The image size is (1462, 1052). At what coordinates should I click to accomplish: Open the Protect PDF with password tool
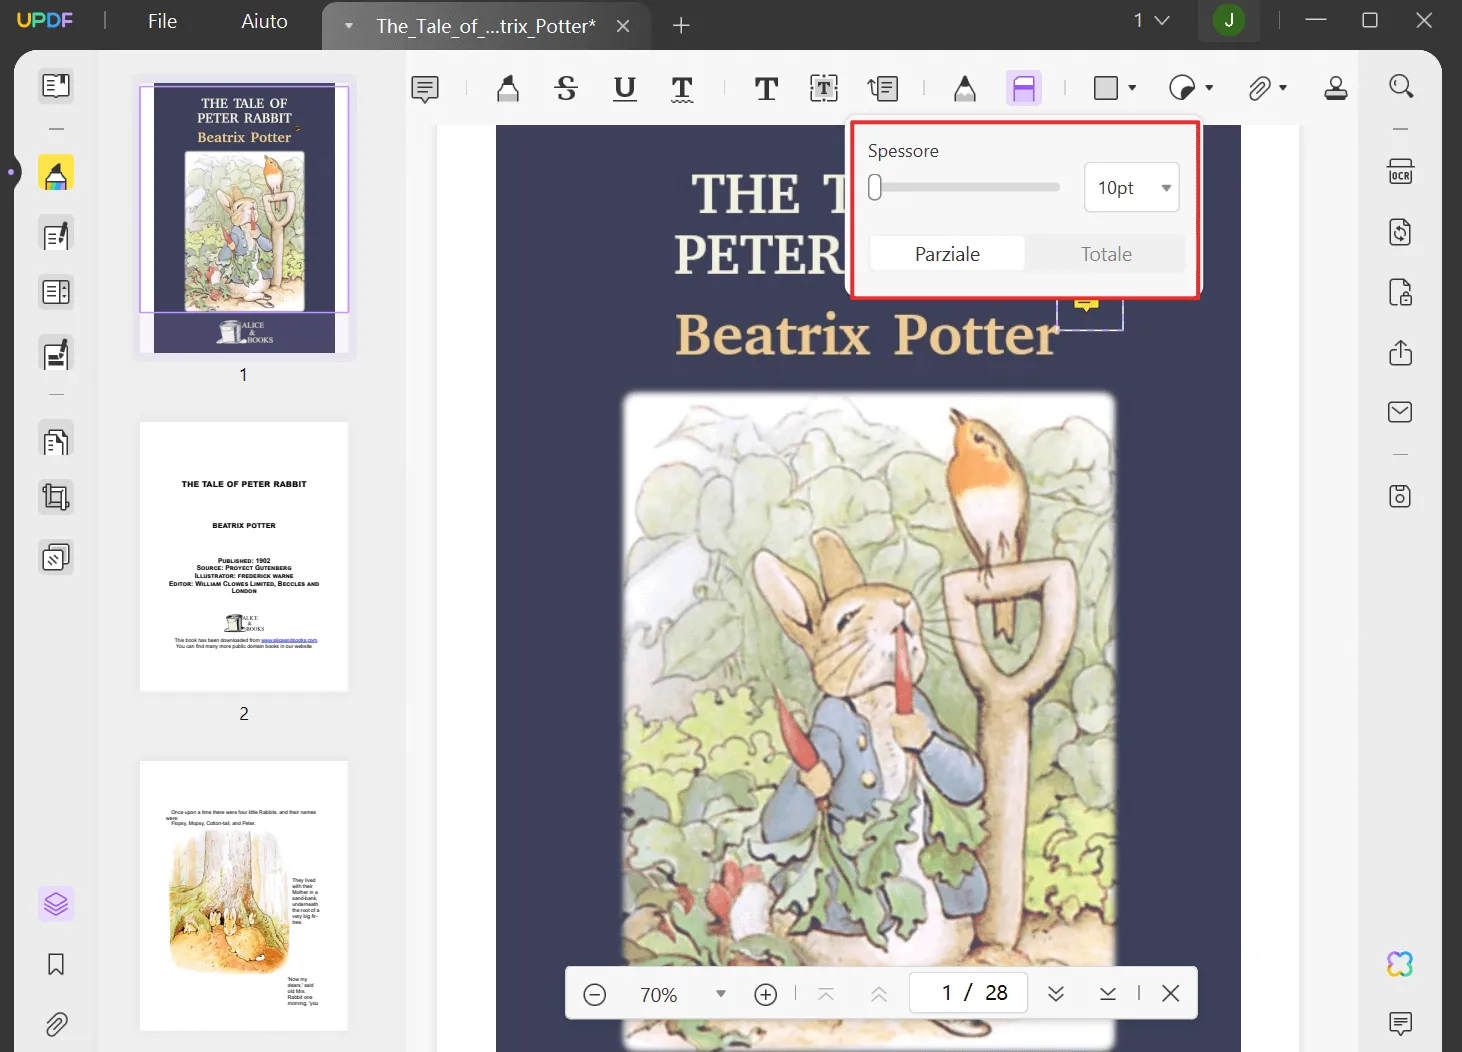click(1401, 292)
